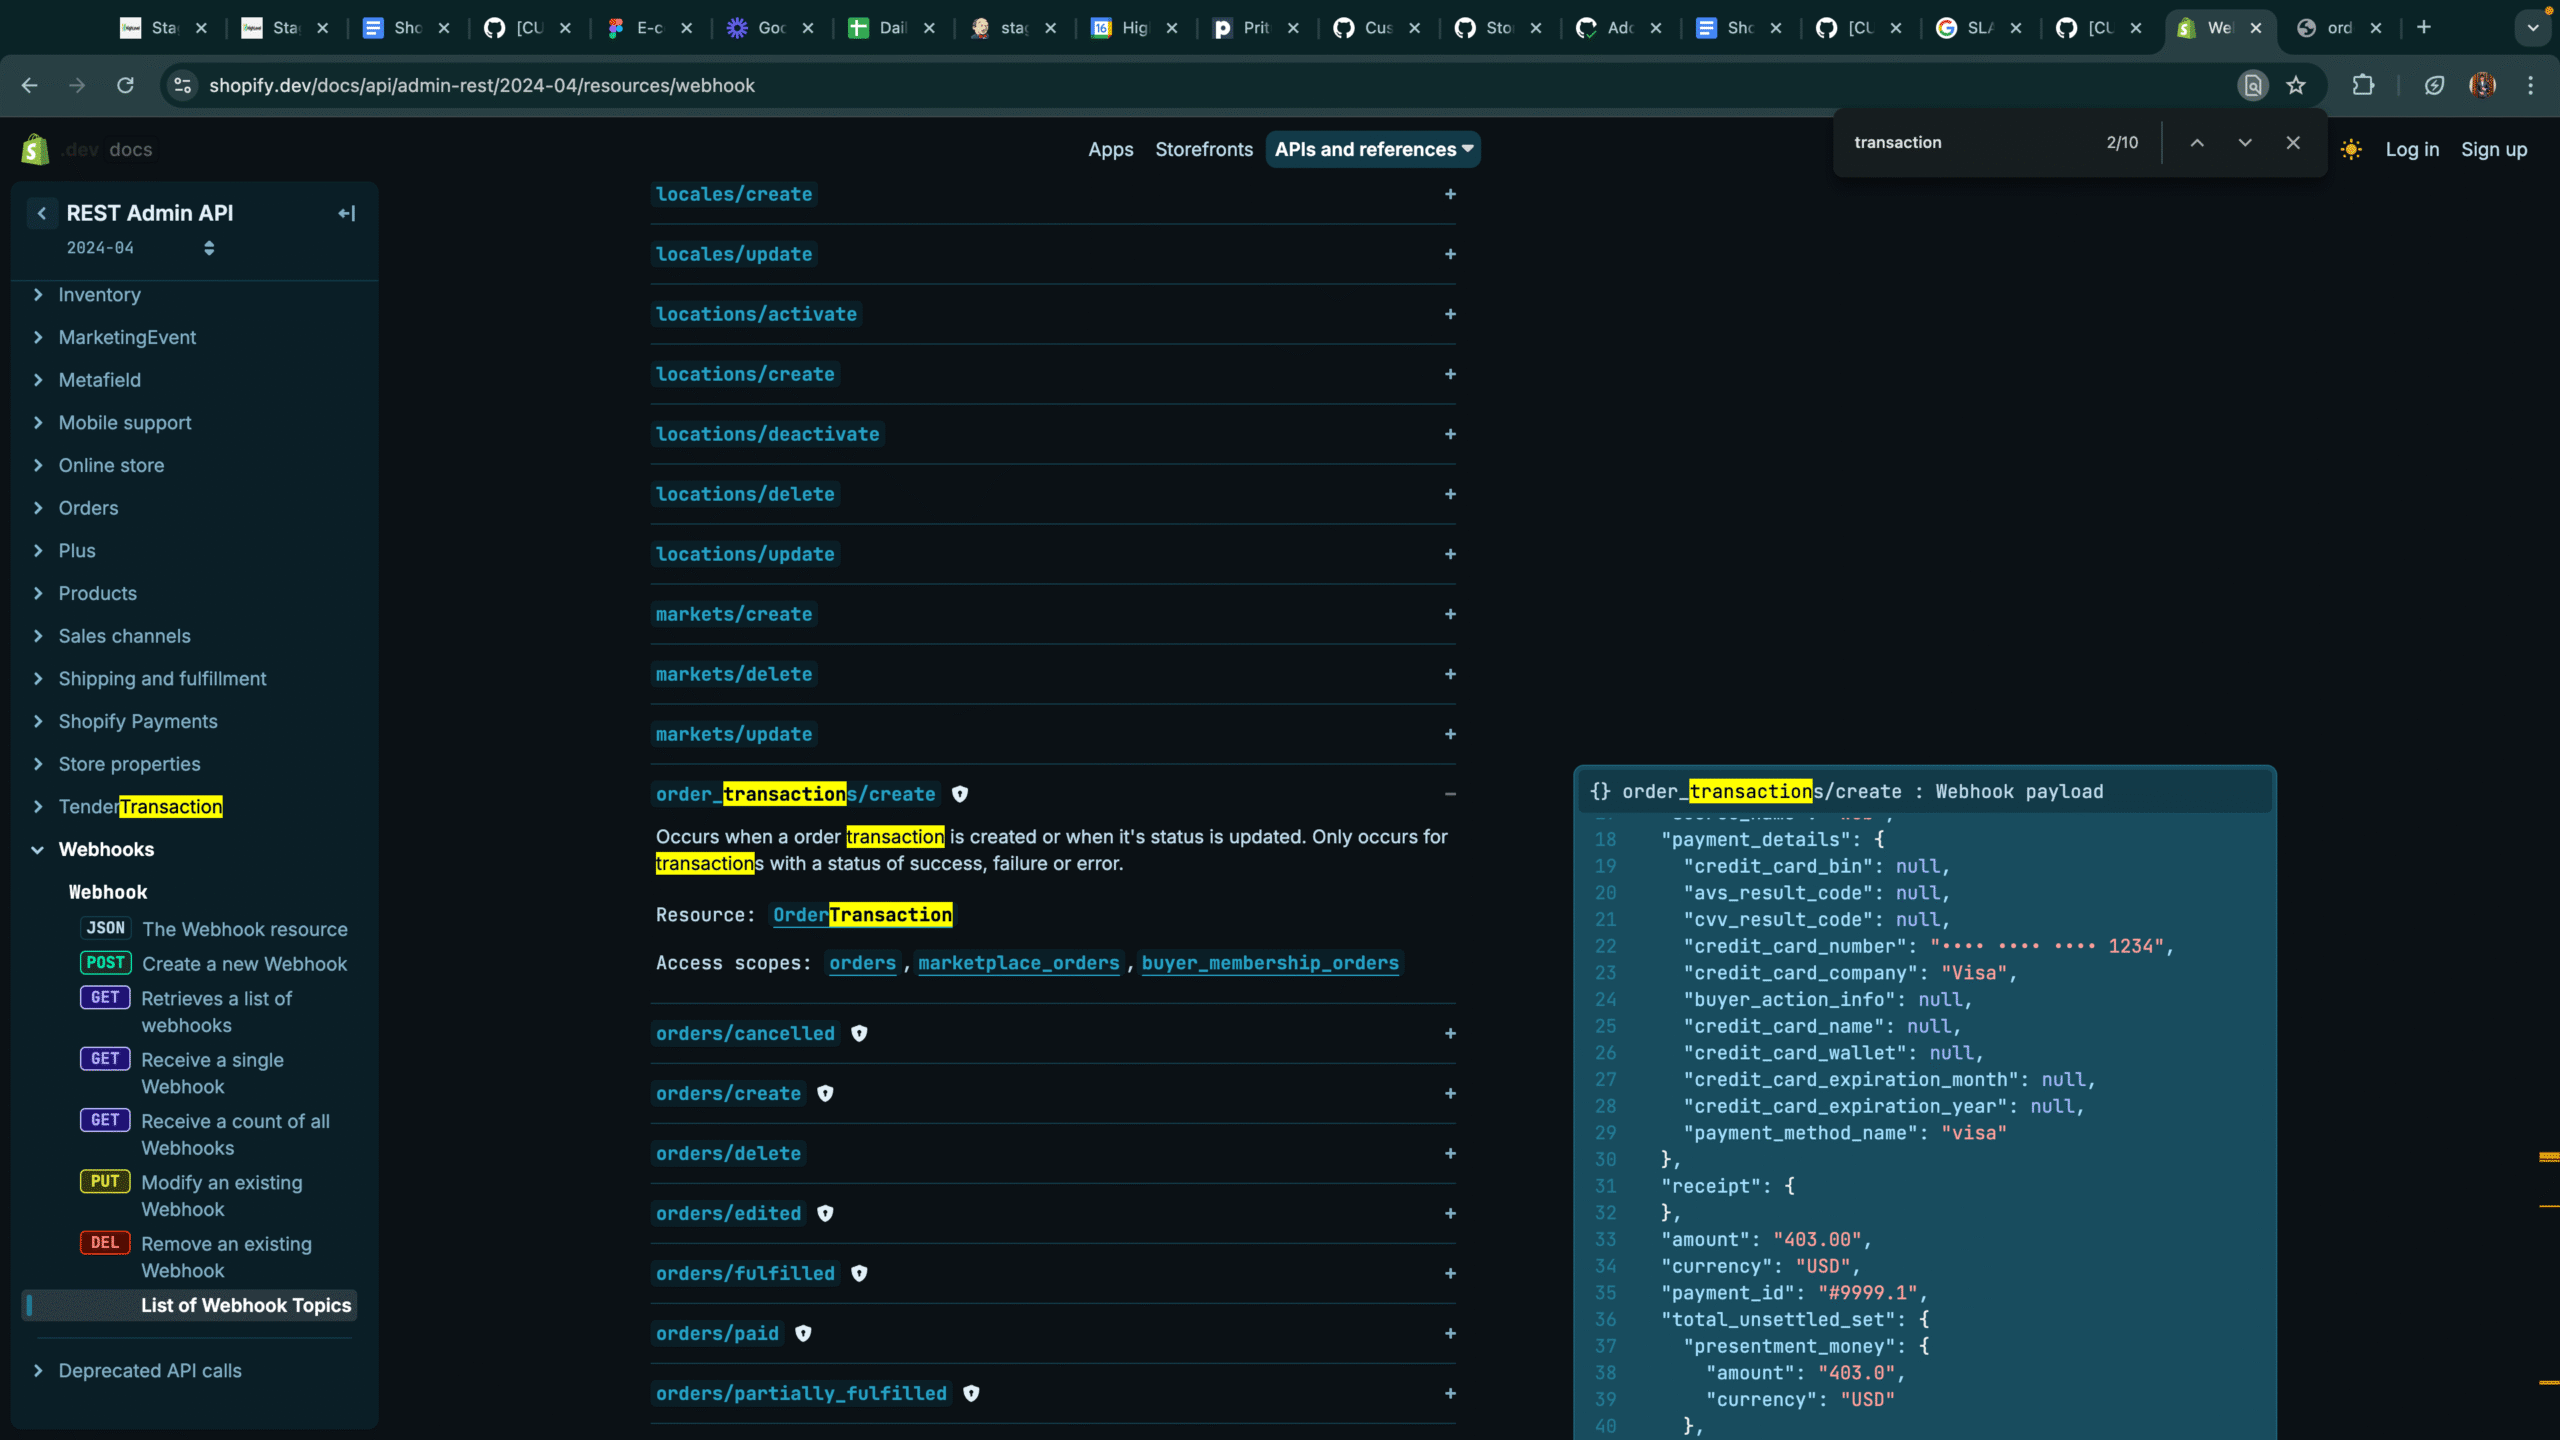Toggle light theme with sun icon

click(2351, 150)
